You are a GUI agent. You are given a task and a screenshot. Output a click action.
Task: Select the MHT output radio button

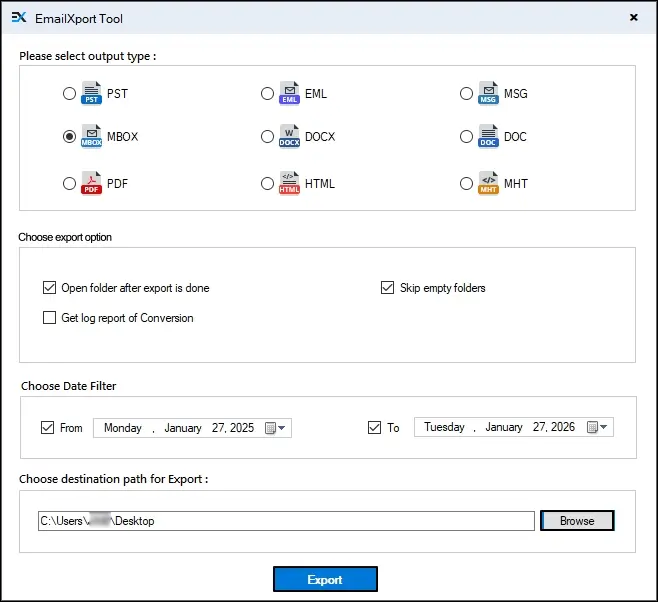pyautogui.click(x=466, y=183)
